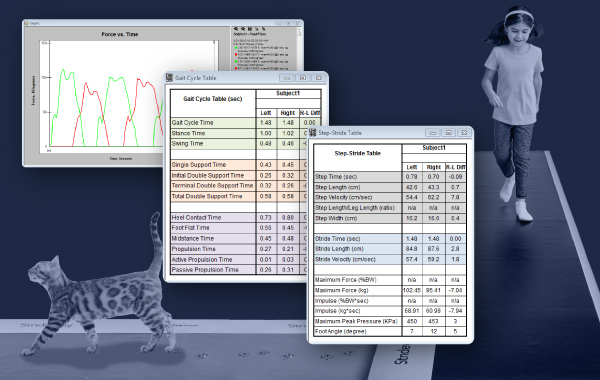600x380 pixels.
Task: Click the '68.91' impulse cell
Action: pos(412,311)
